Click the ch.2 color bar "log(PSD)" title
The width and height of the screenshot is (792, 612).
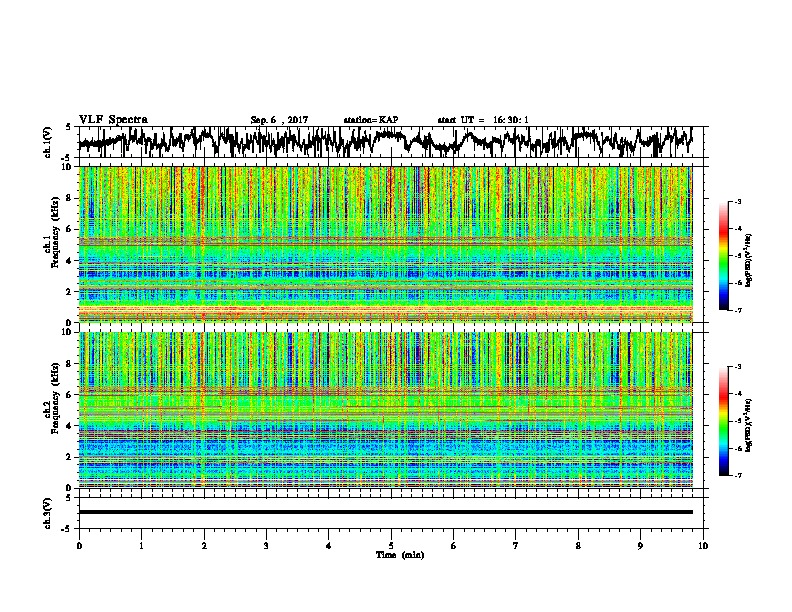[x=749, y=425]
